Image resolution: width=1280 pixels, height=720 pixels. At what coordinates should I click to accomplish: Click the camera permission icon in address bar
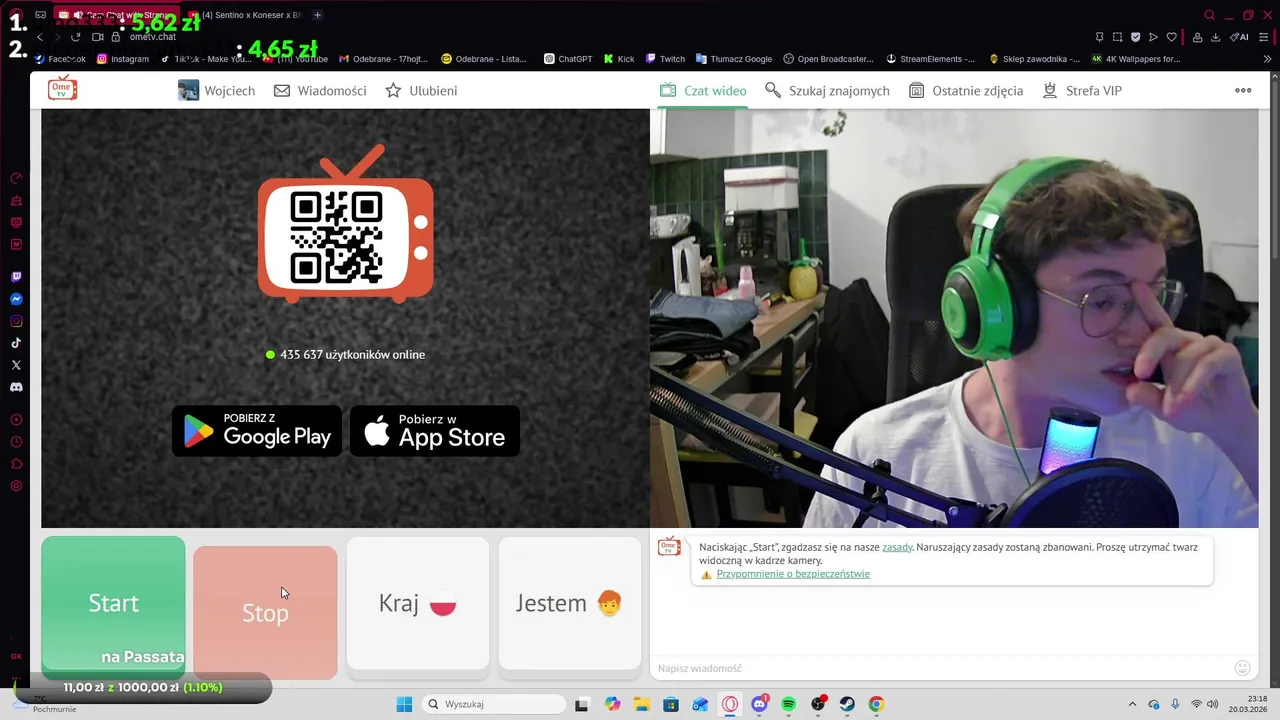[x=98, y=37]
